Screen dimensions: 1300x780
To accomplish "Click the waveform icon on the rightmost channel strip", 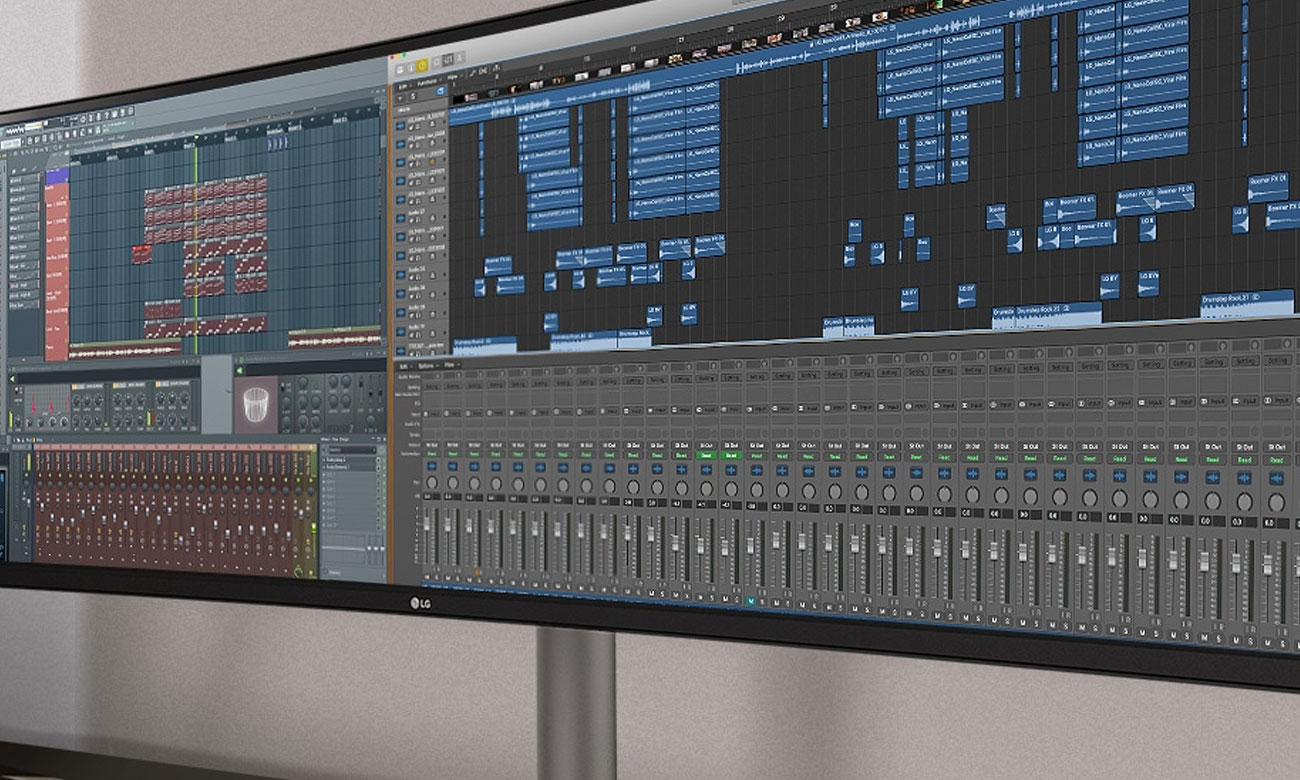I will pos(1276,477).
